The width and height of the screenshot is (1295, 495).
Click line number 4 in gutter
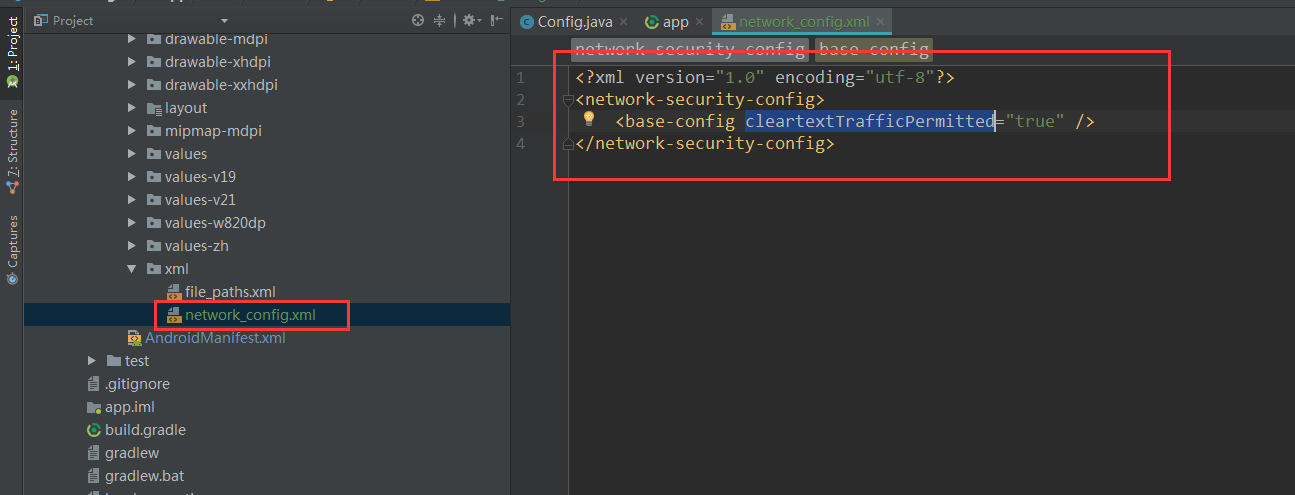point(520,143)
